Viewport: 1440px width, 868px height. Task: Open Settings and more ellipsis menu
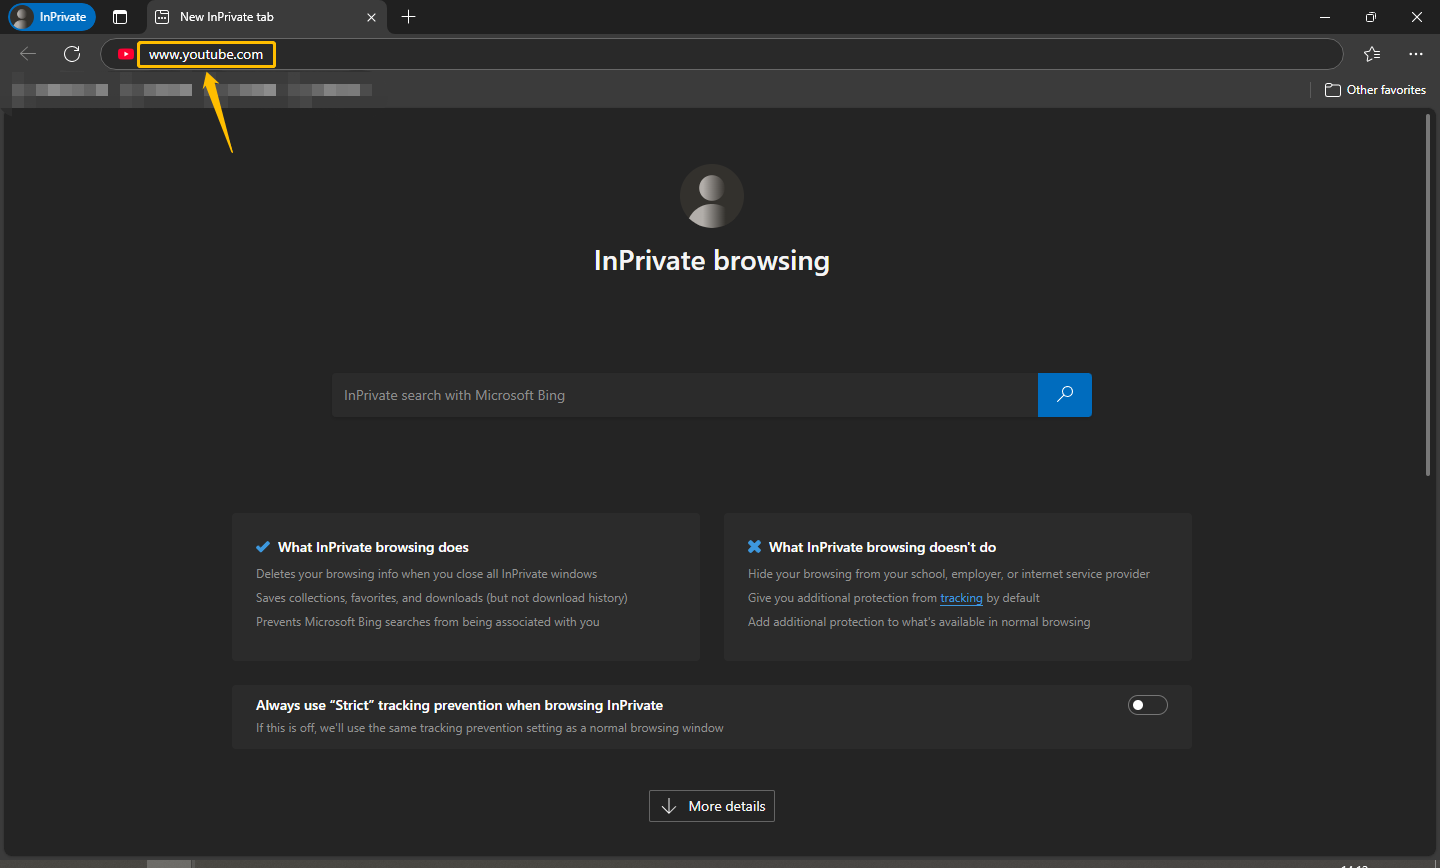(x=1415, y=54)
